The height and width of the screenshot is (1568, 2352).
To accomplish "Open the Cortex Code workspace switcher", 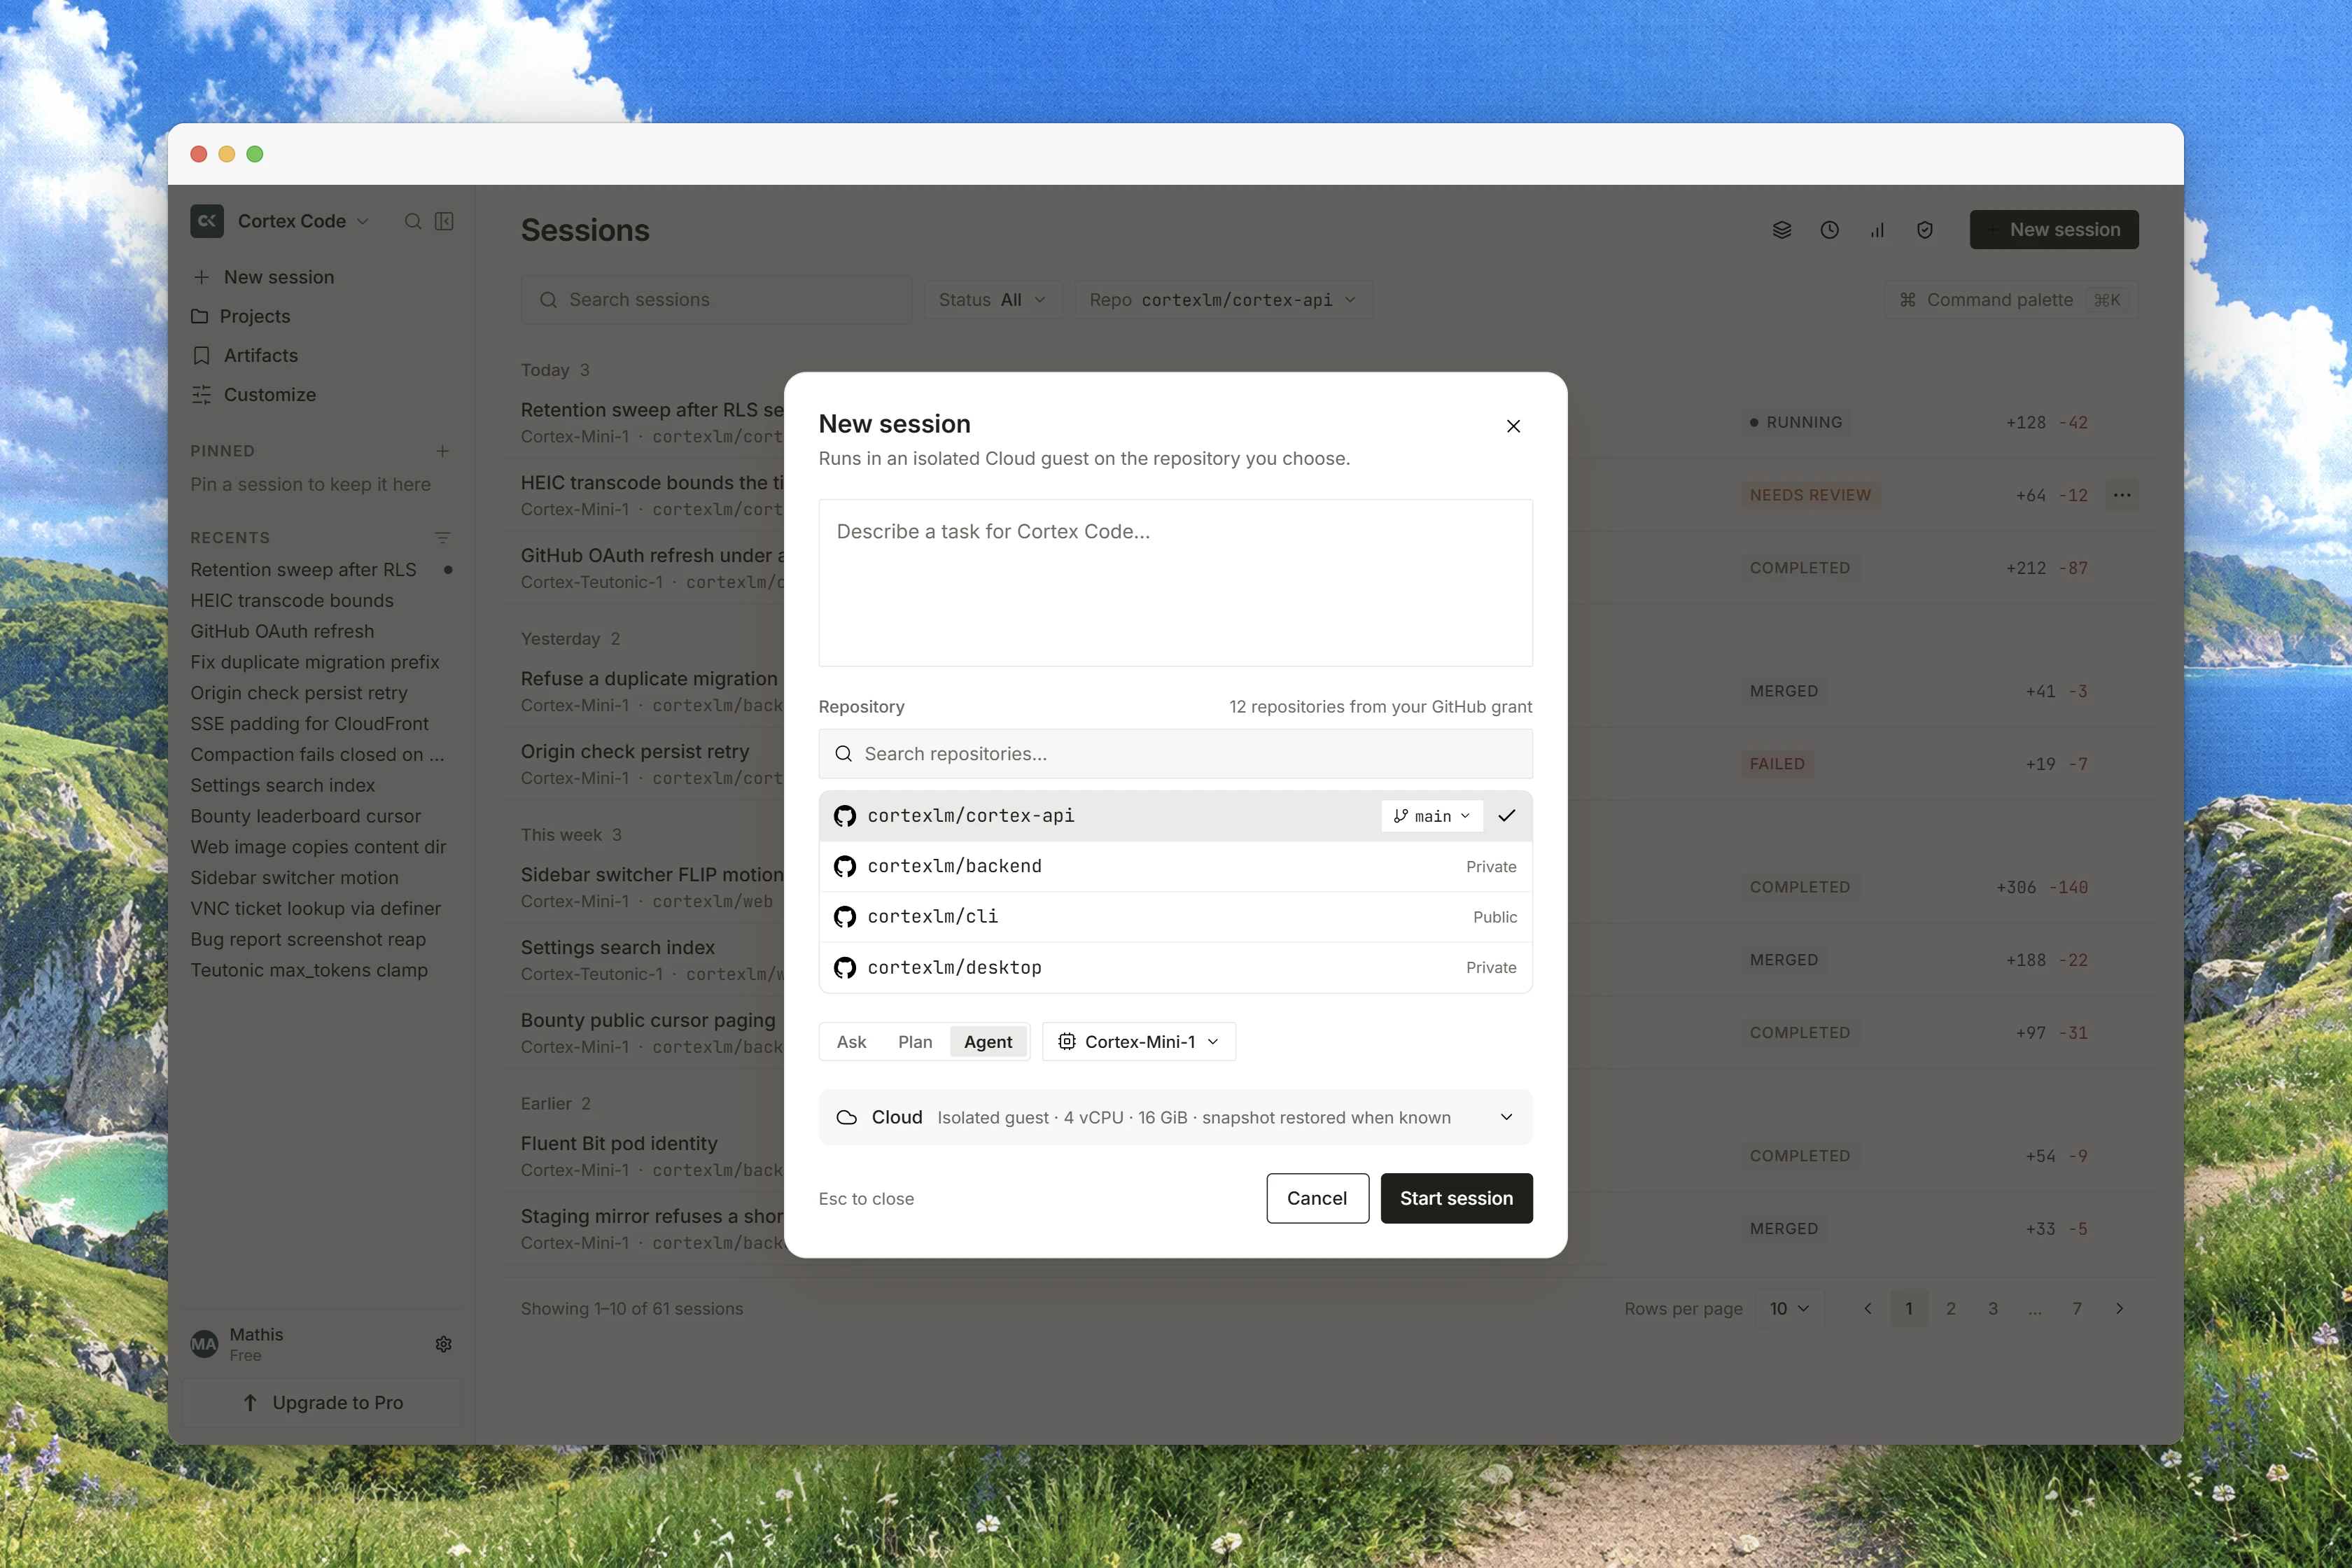I will 303,221.
